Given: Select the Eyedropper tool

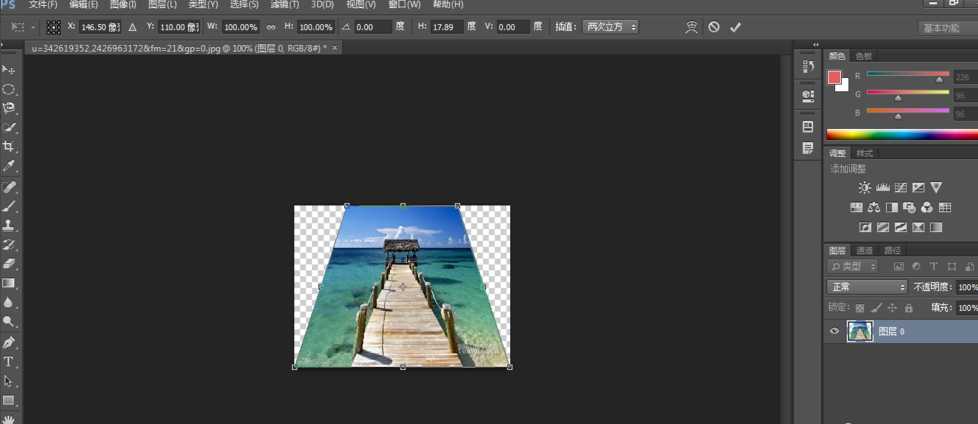Looking at the screenshot, I should (9, 166).
